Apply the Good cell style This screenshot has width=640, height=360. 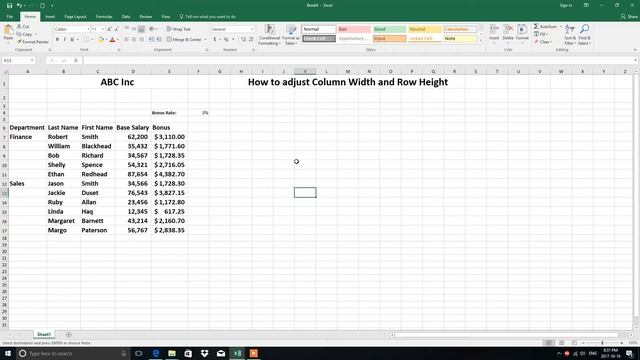coord(389,29)
